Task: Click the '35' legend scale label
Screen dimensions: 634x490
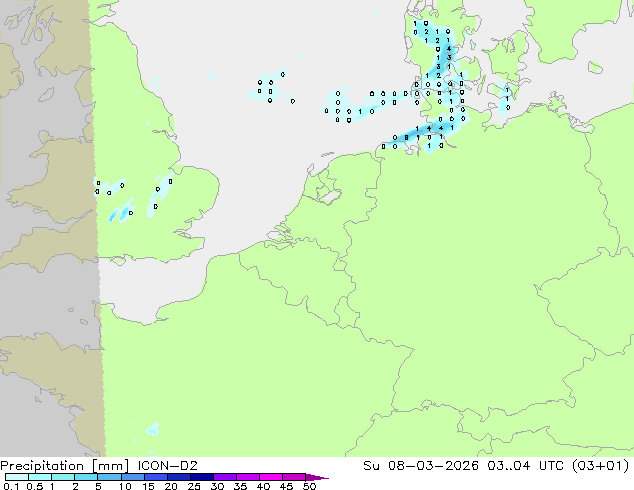Action: pos(240,486)
